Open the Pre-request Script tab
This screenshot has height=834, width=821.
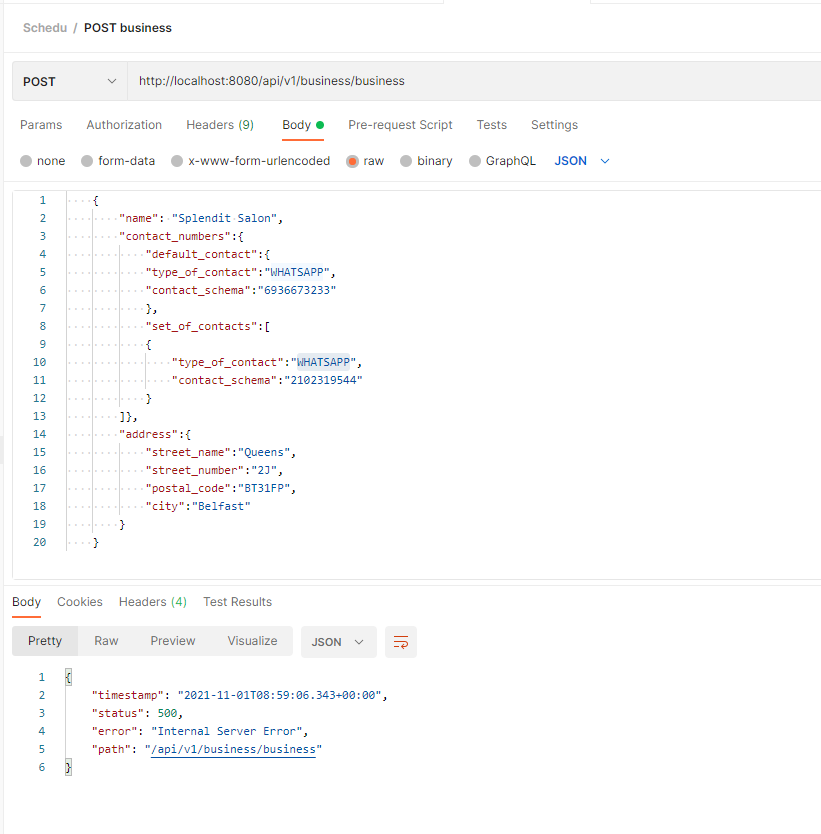click(x=400, y=125)
